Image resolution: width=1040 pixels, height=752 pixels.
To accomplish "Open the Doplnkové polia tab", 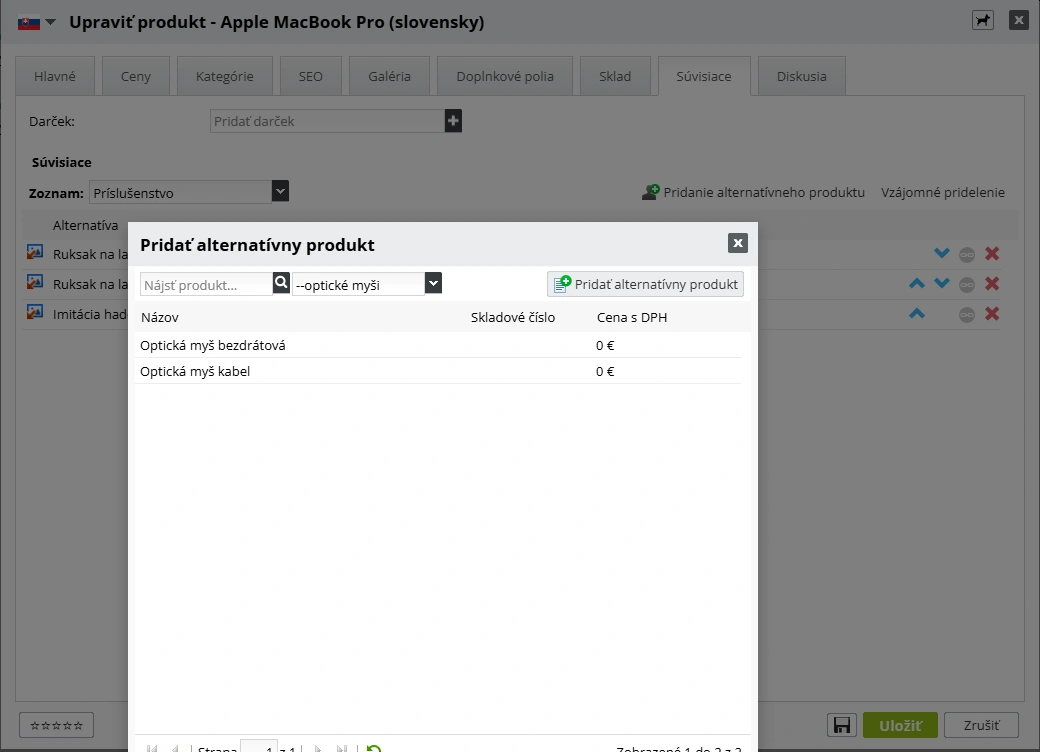I will (x=505, y=76).
